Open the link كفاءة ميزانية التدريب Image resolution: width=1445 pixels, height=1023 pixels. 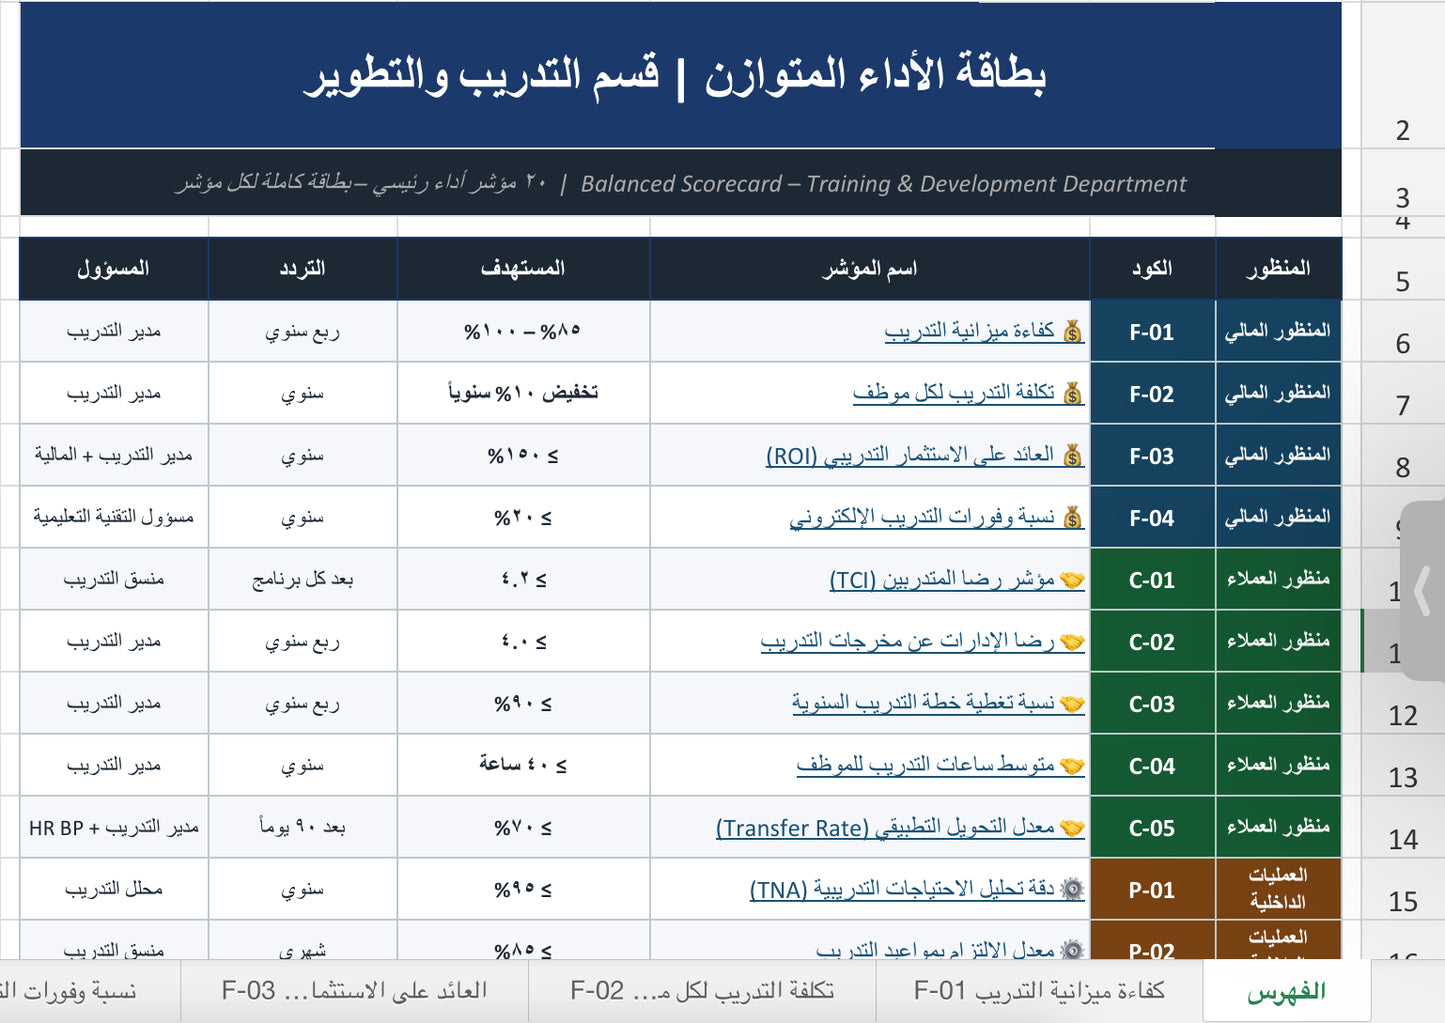pyautogui.click(x=969, y=331)
